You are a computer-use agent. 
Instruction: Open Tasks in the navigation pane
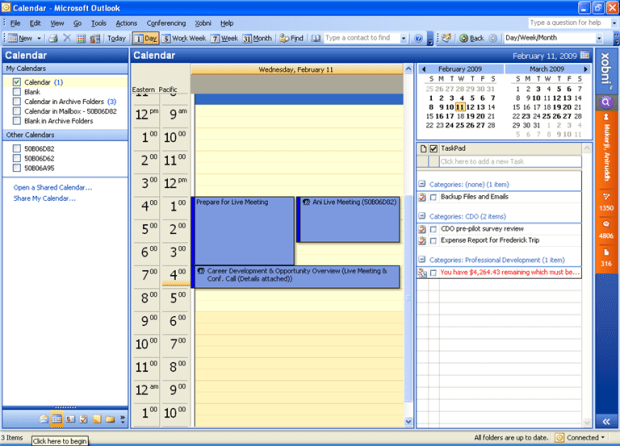[x=83, y=419]
